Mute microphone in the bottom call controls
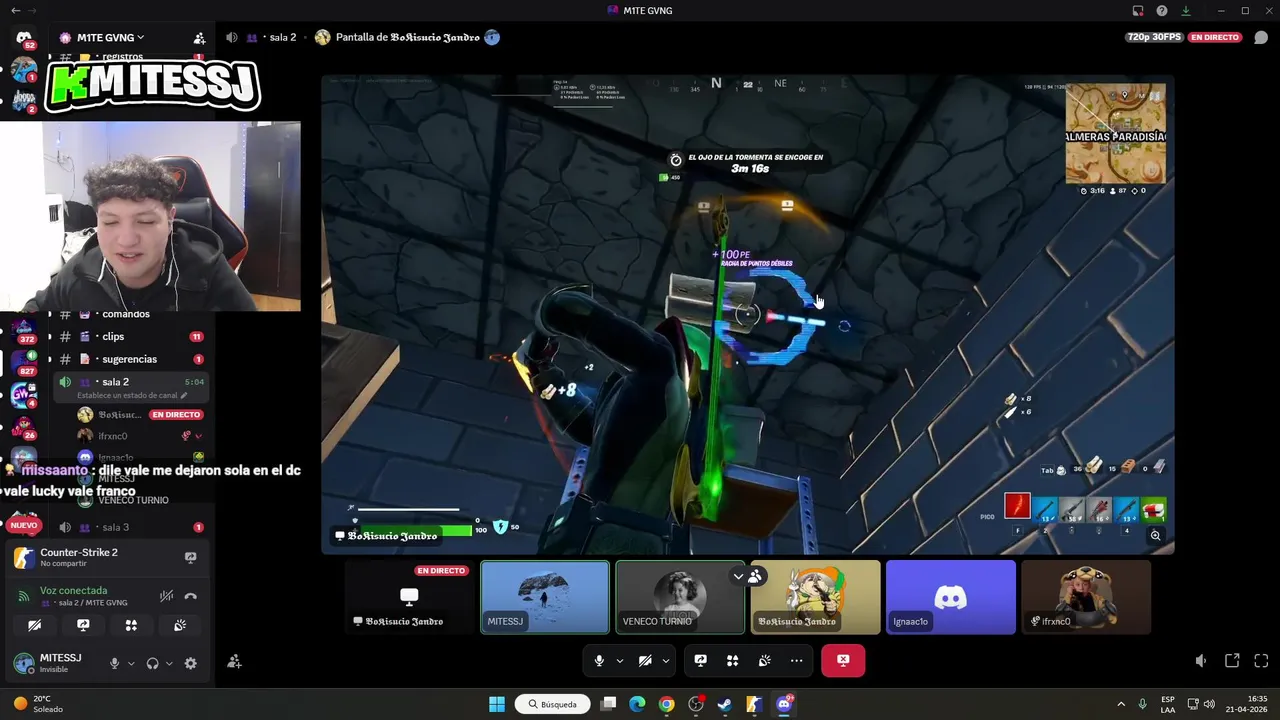Viewport: 1280px width, 720px height. pos(599,661)
